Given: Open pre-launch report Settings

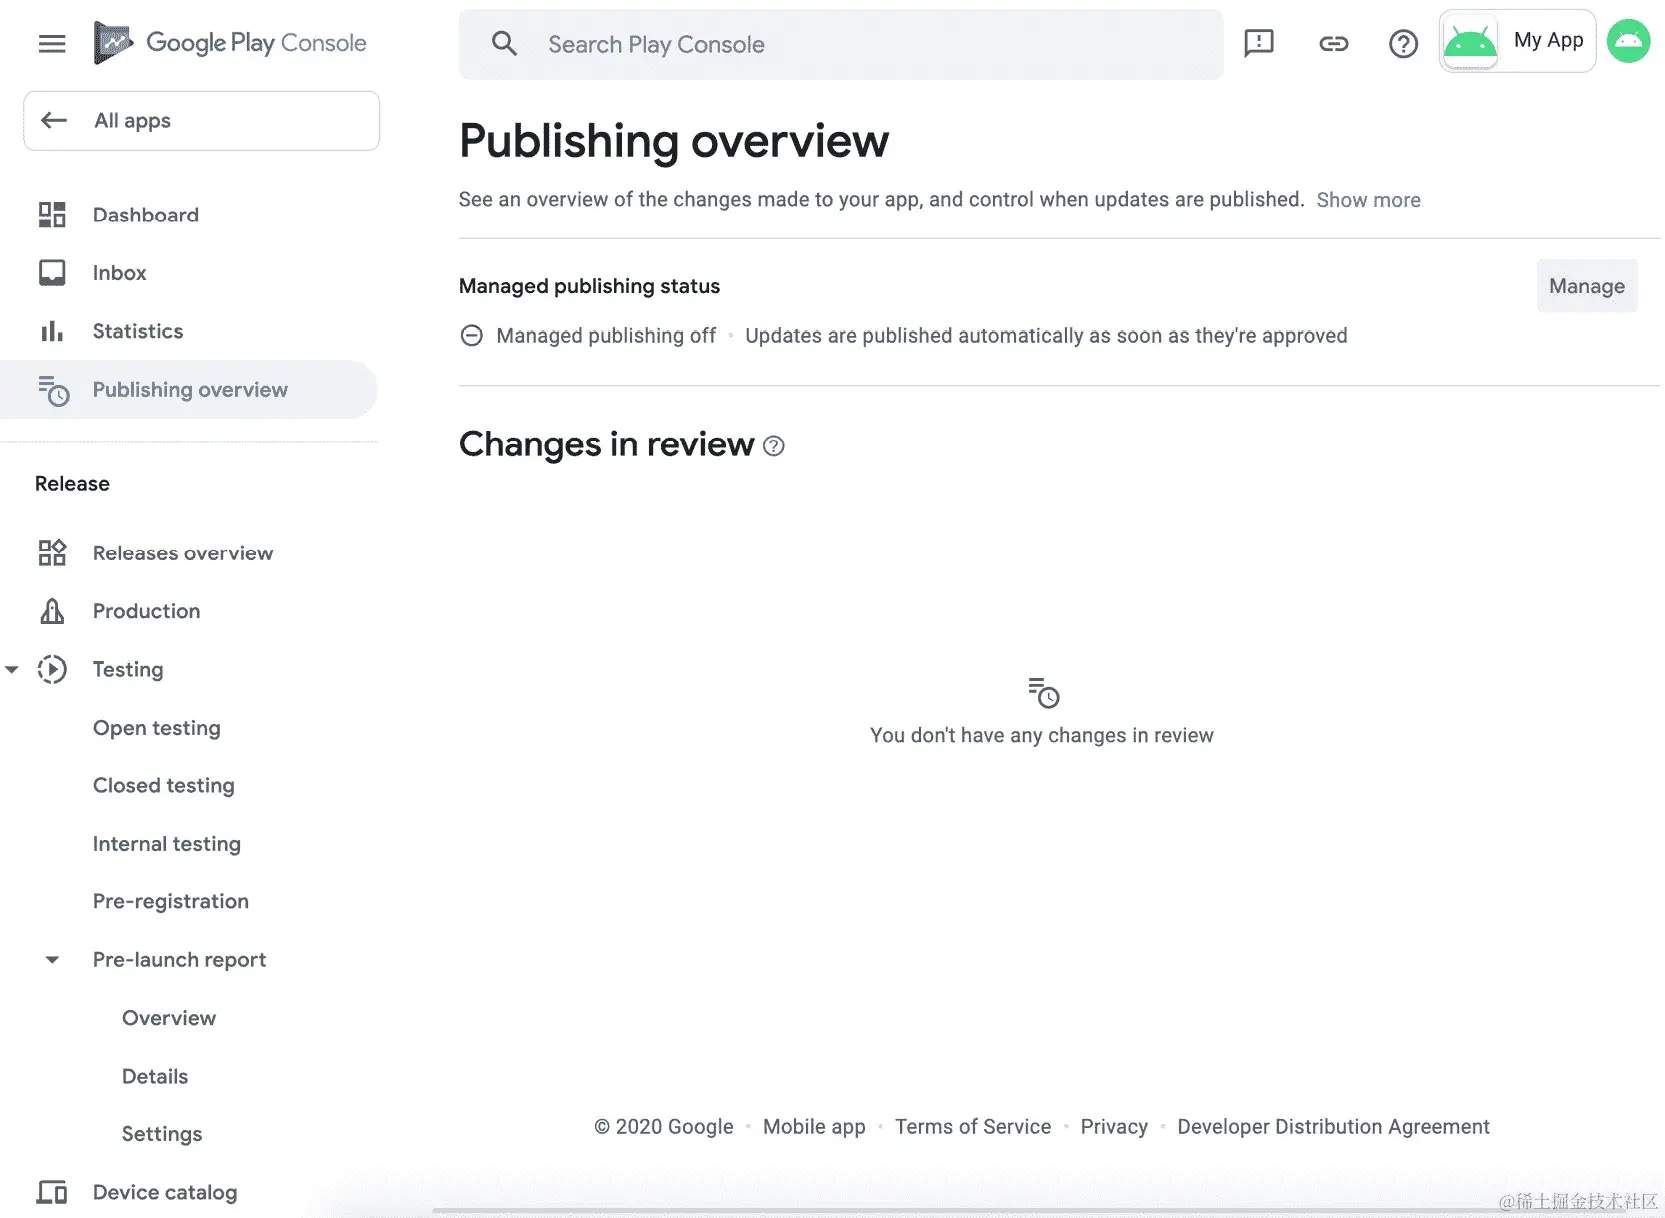Looking at the screenshot, I should [162, 1134].
